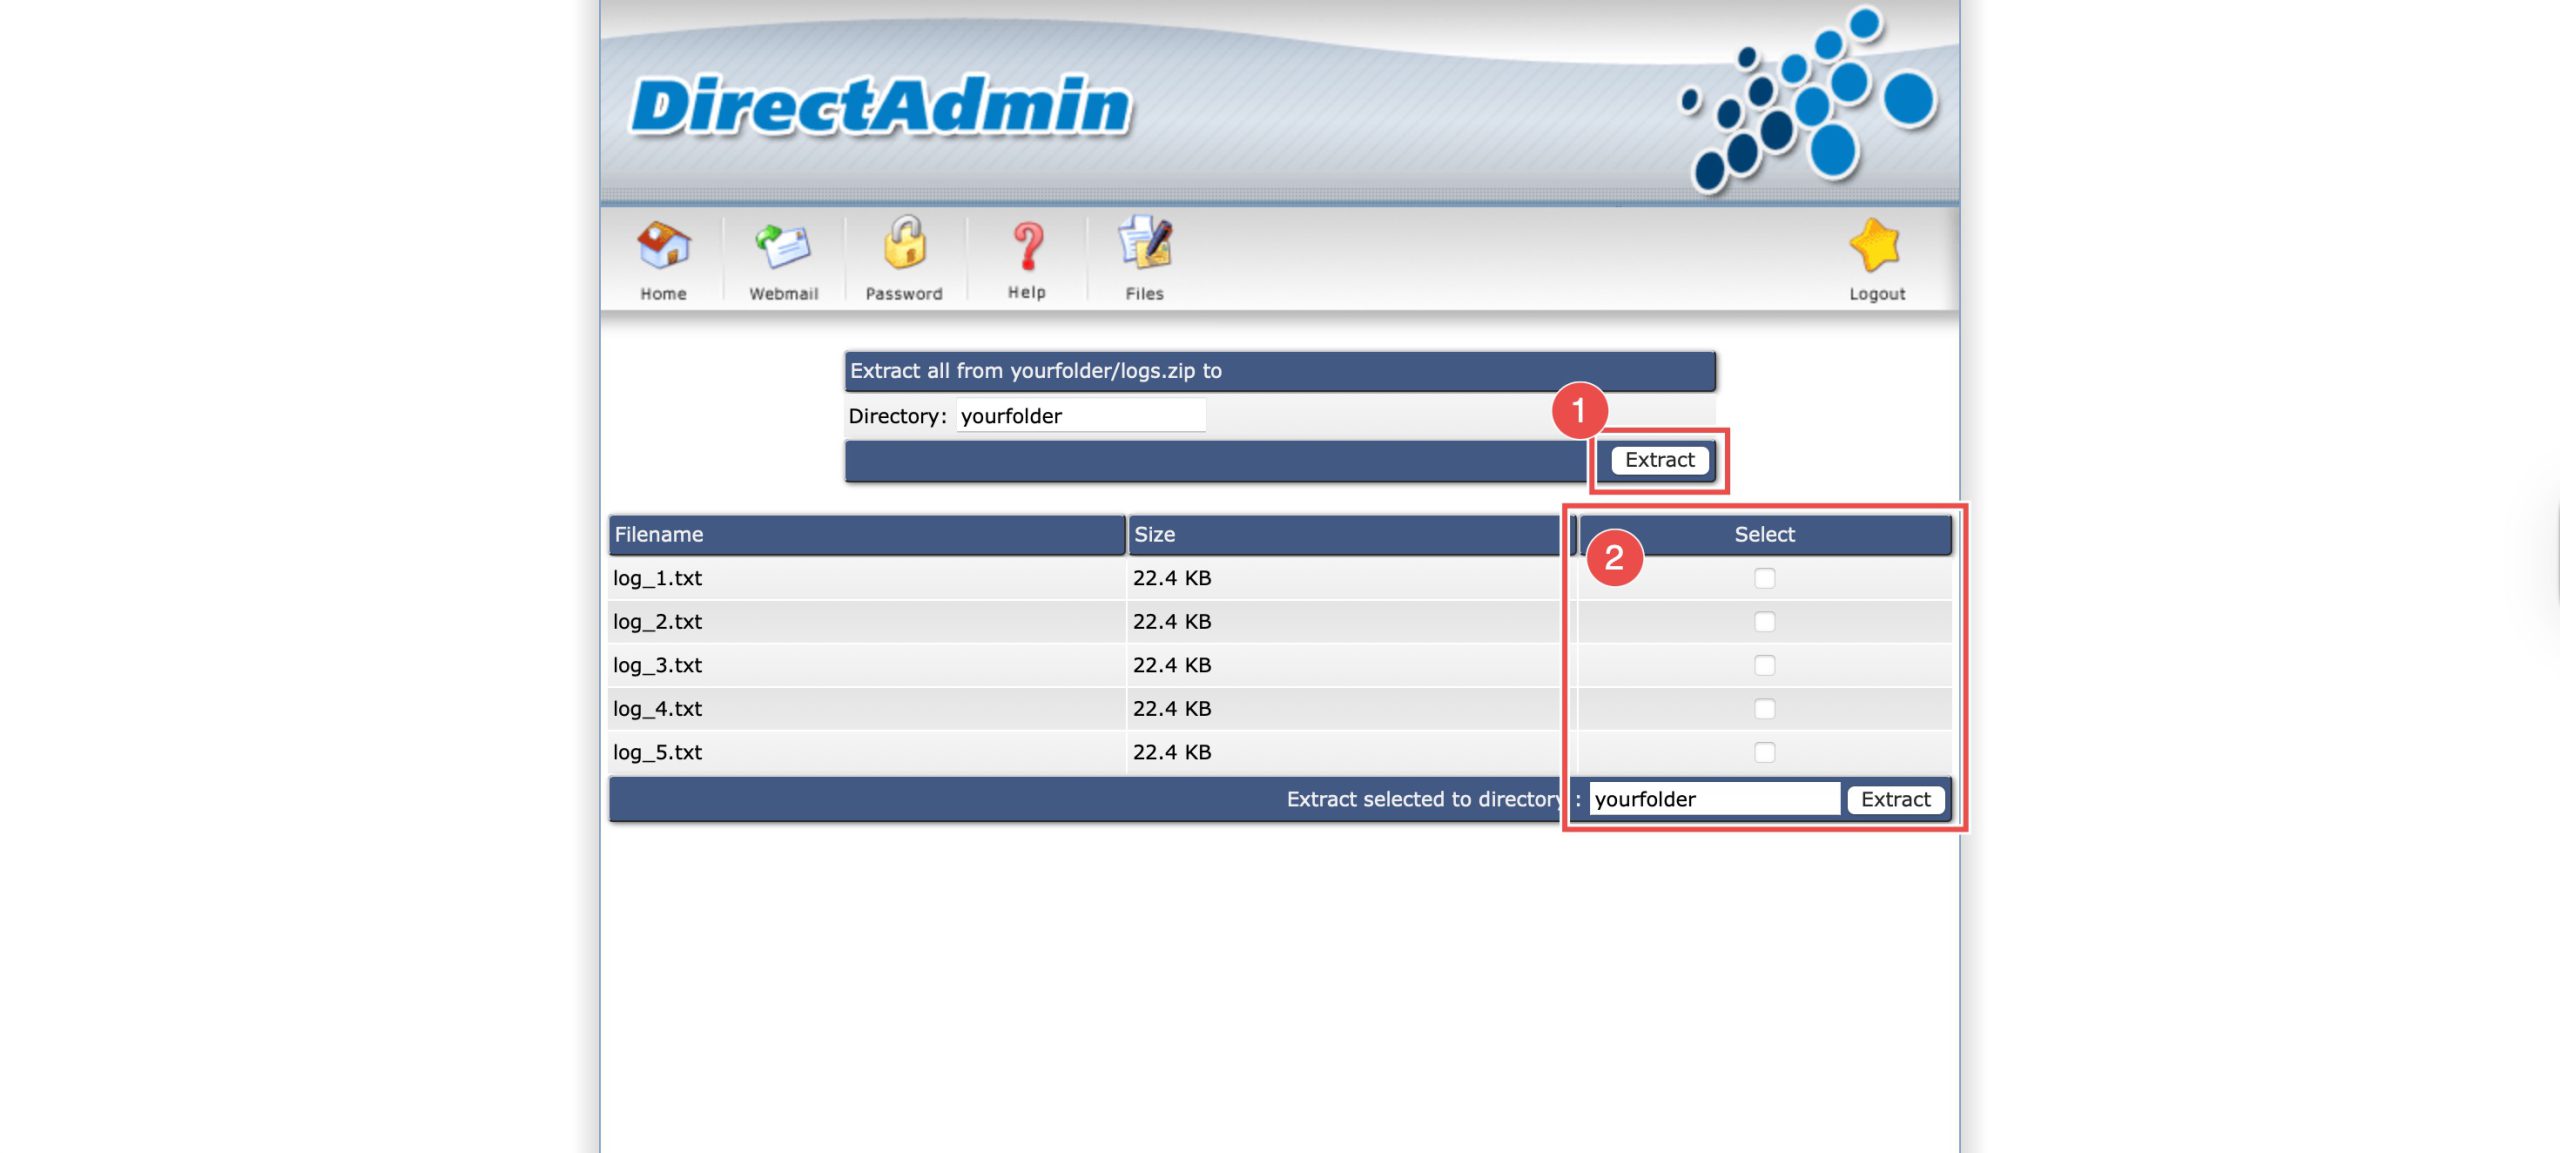Open the Files icon
Screen dimensions: 2560x1153
1145,243
